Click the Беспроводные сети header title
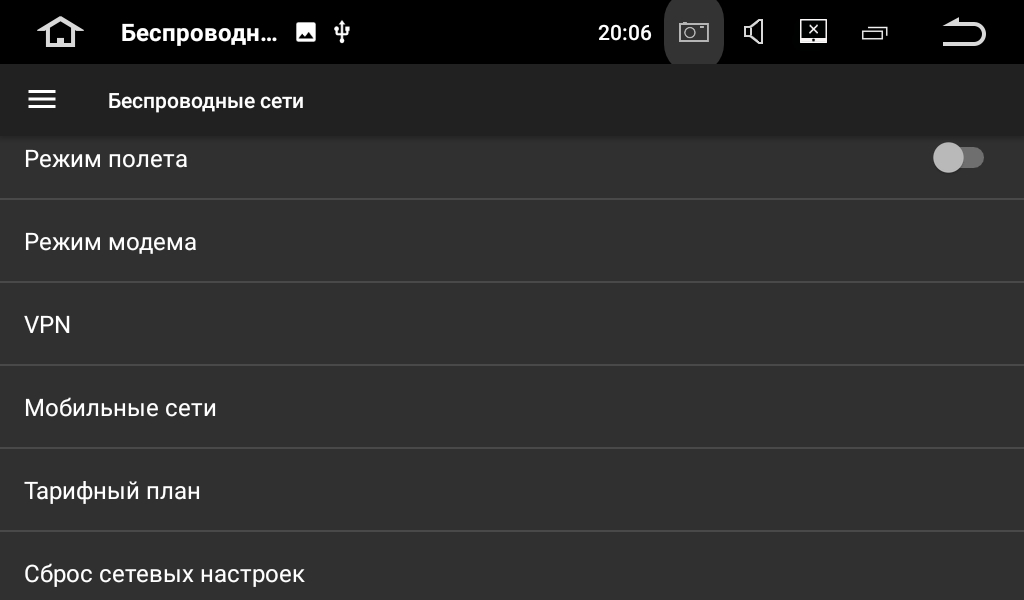 [x=206, y=101]
